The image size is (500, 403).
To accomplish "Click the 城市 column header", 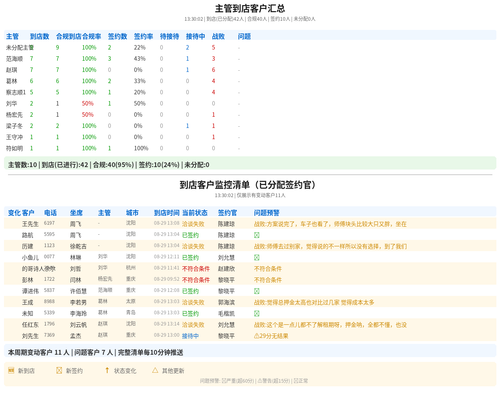I will tap(132, 213).
